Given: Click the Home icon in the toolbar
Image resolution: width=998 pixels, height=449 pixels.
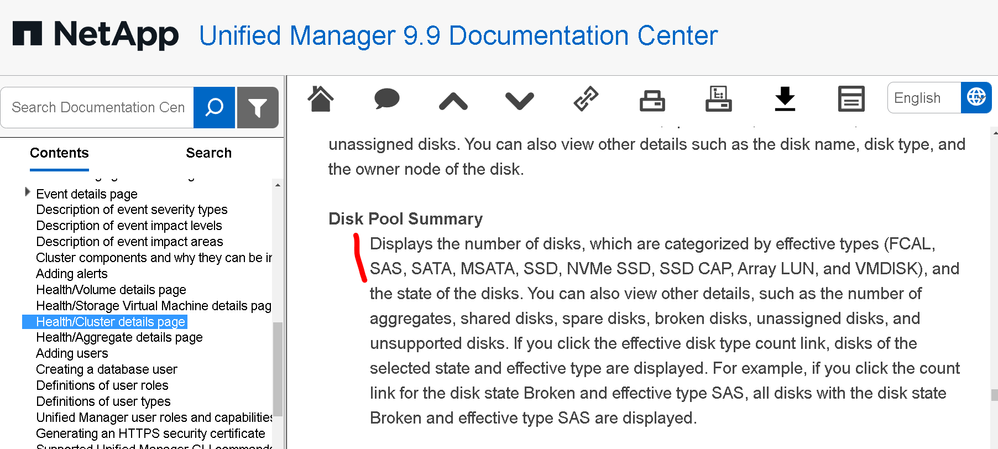Looking at the screenshot, I should [320, 98].
